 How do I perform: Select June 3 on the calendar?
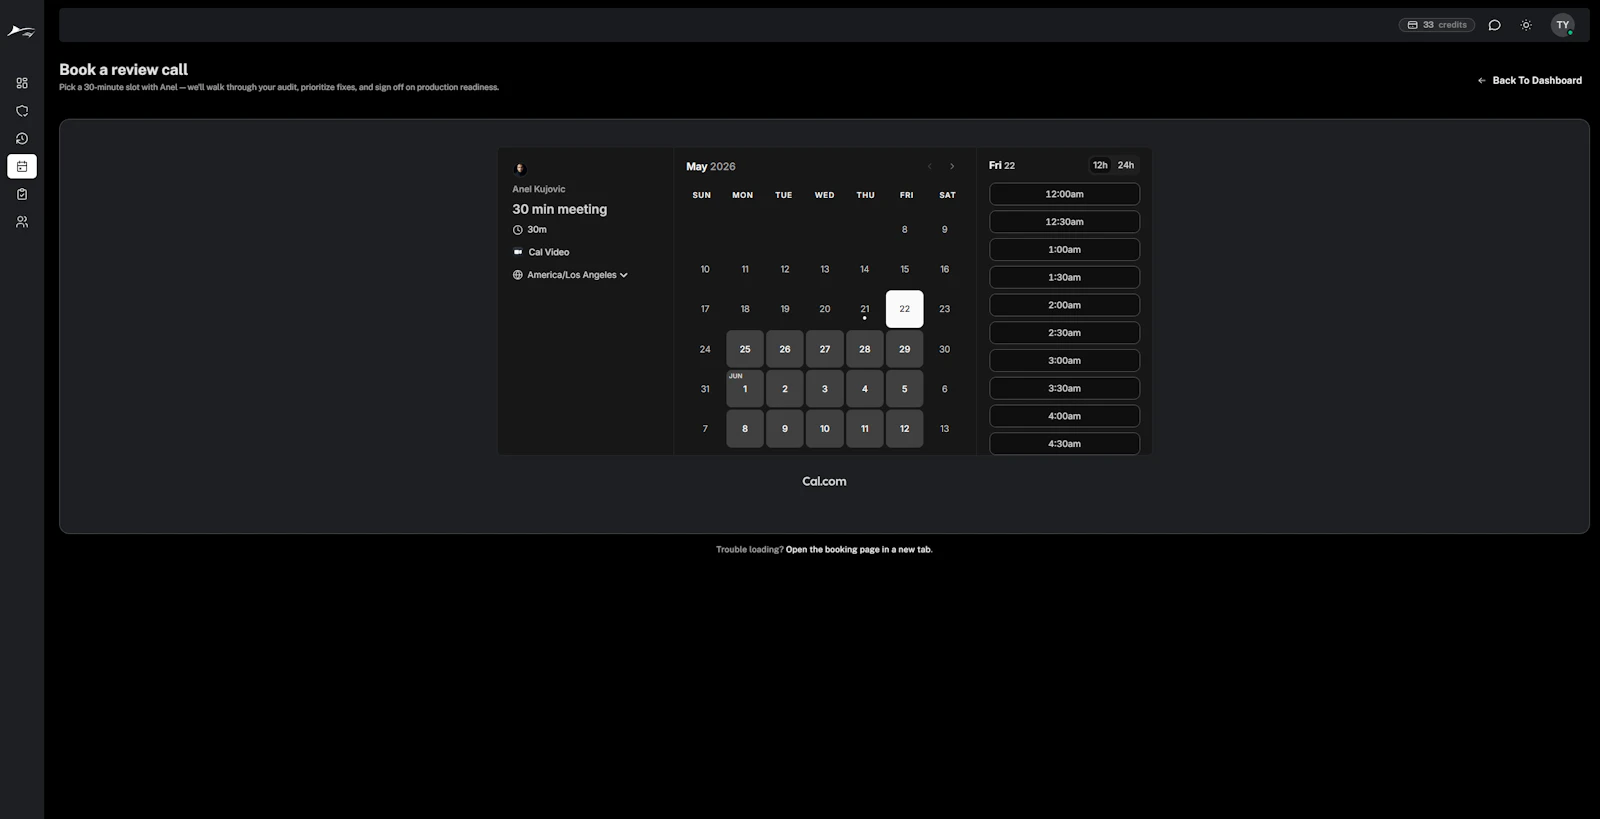point(825,389)
